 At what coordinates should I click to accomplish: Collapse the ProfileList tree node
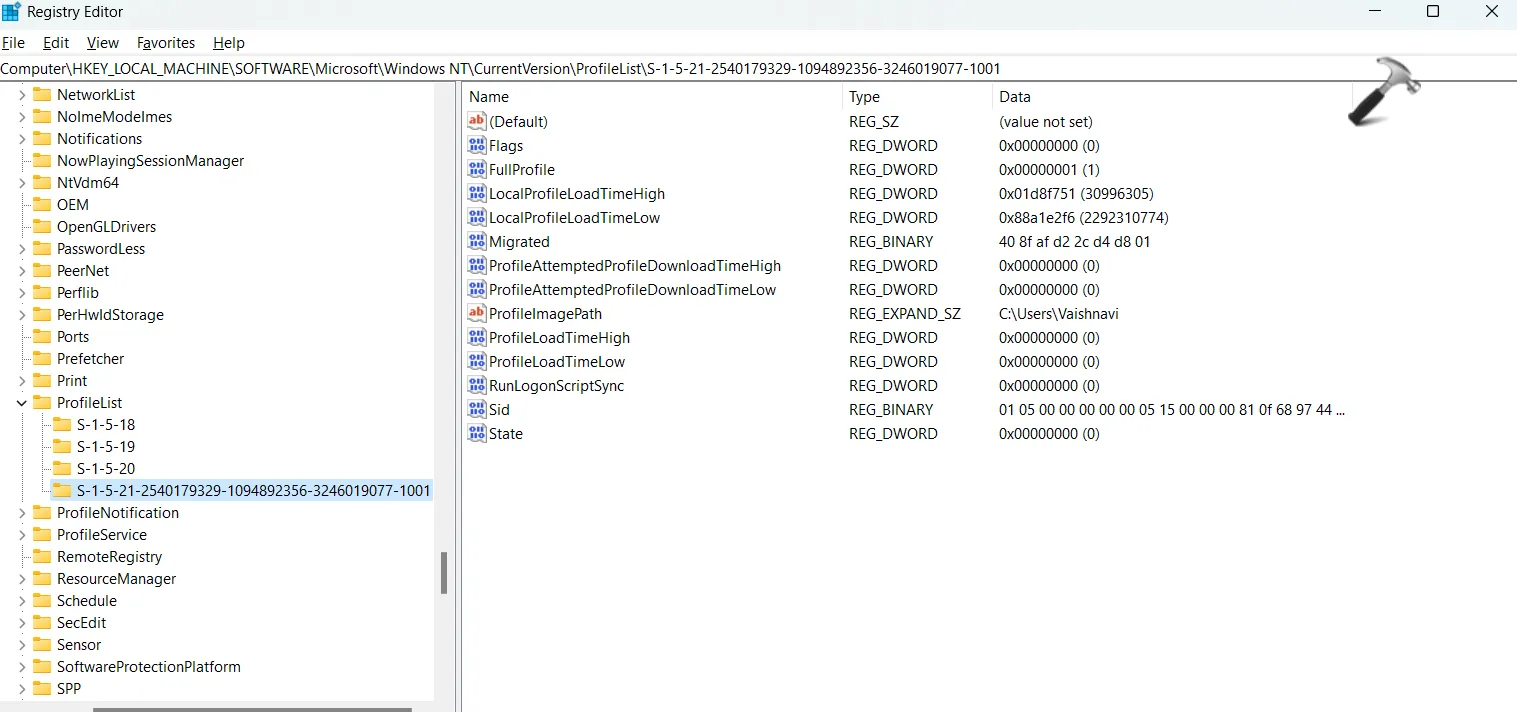[22, 403]
